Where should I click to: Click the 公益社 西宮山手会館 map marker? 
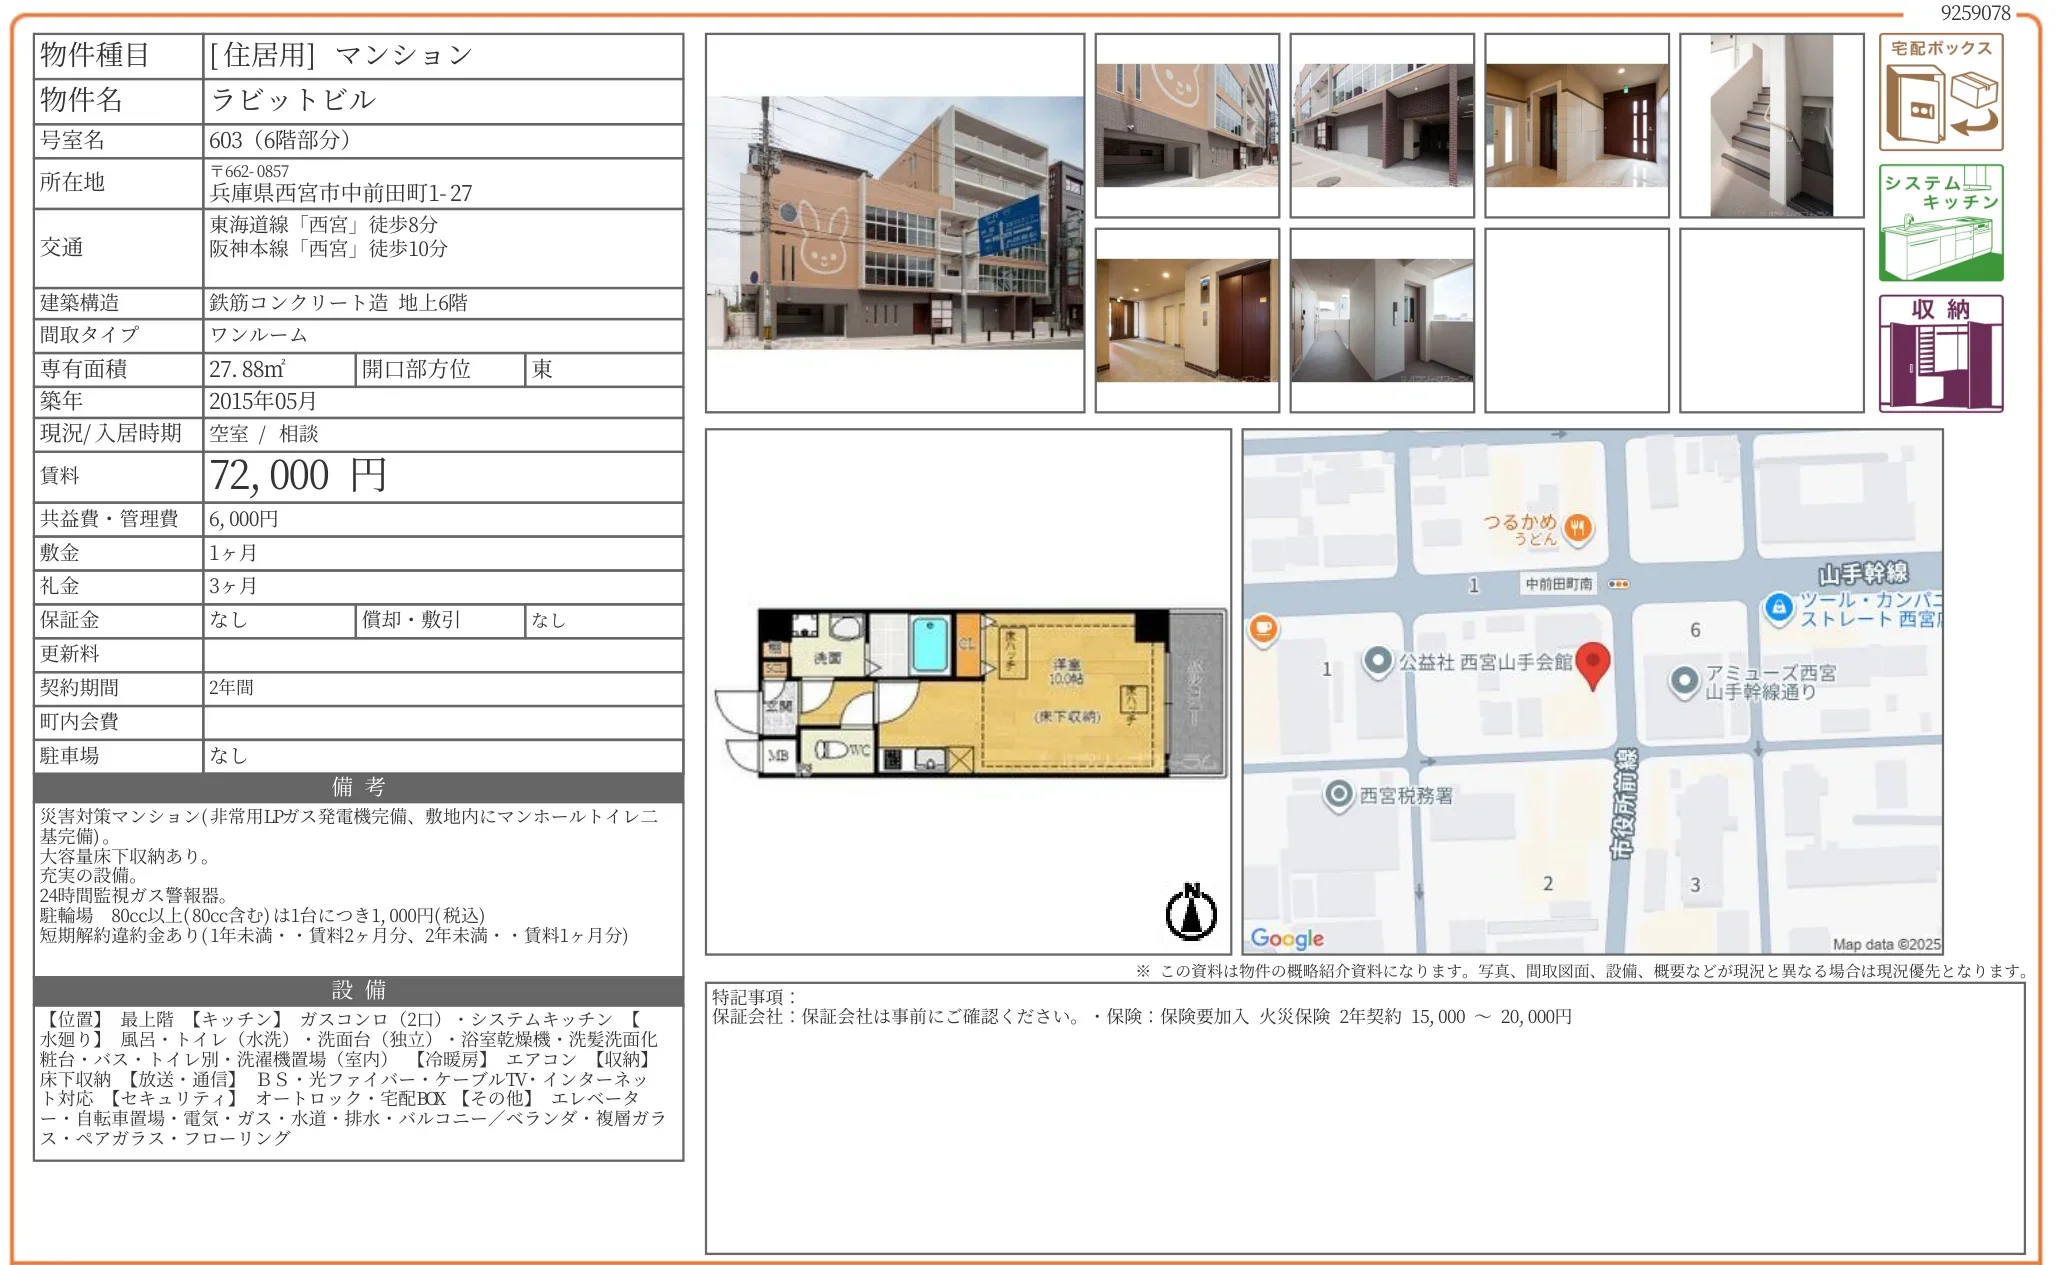coord(1378,661)
